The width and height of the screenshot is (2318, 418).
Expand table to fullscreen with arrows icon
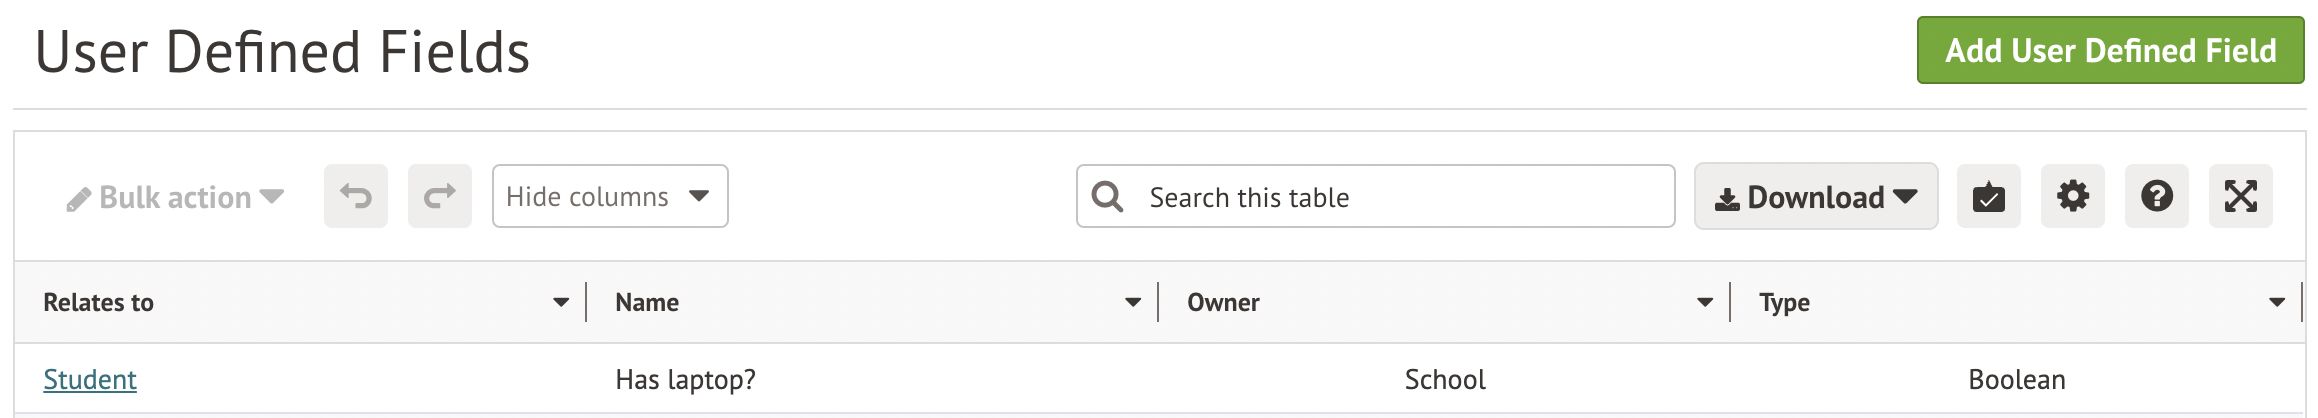click(x=2240, y=196)
